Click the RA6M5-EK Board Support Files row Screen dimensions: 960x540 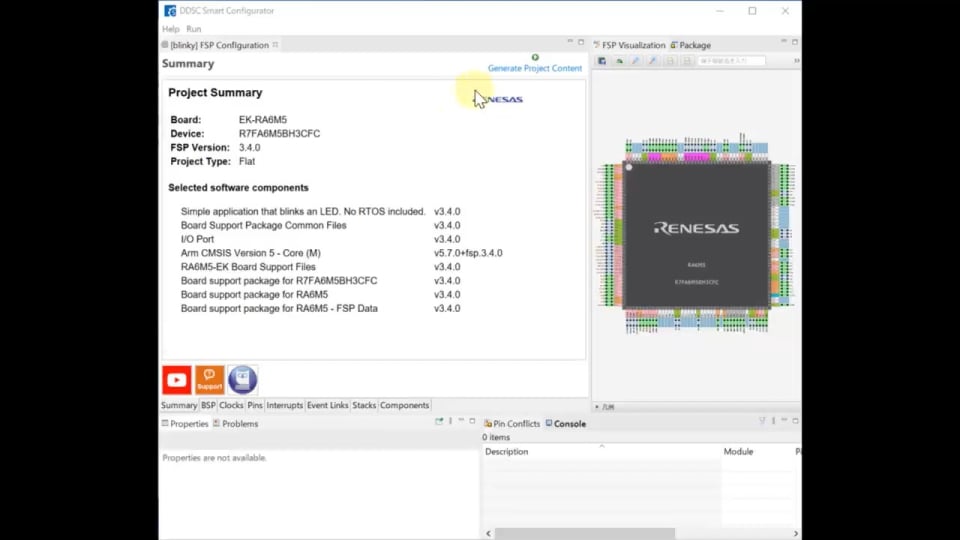click(320, 267)
